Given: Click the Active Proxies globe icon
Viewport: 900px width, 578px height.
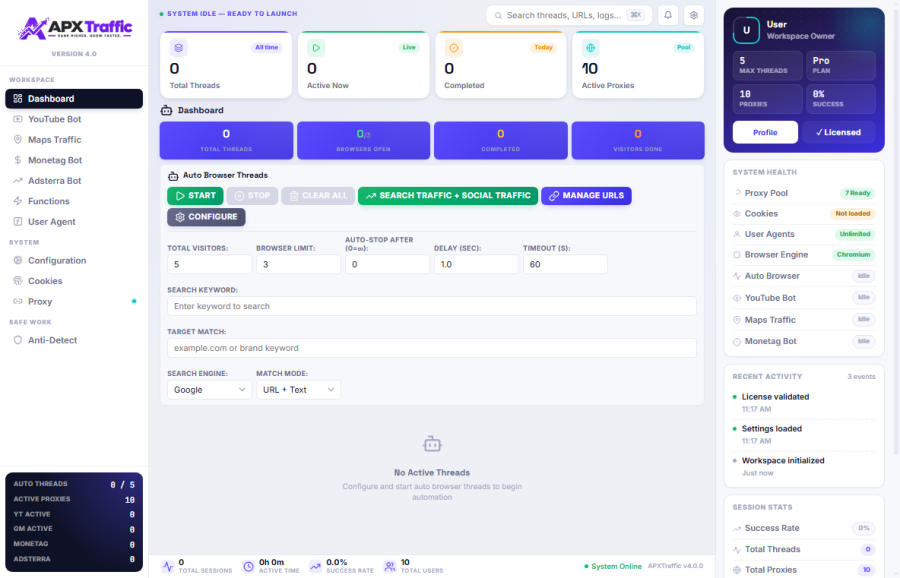Looking at the screenshot, I should pyautogui.click(x=591, y=48).
